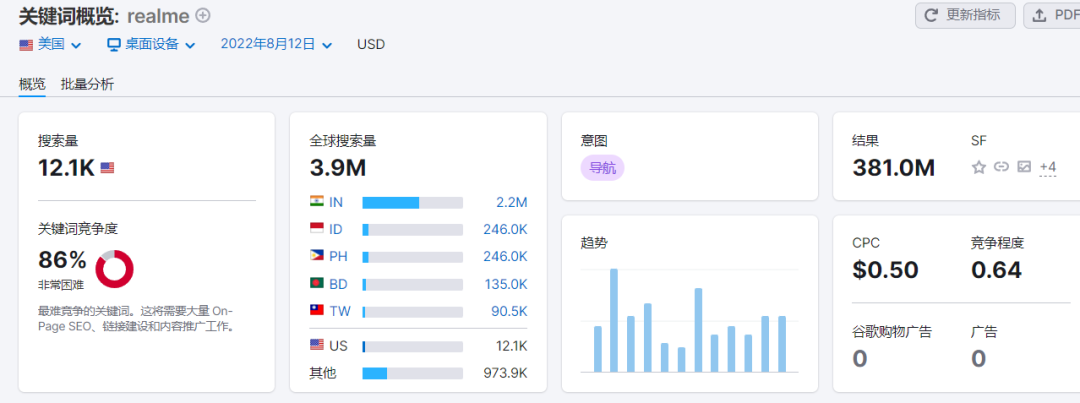Click the US flag beside 12.1K volume
Screen dimensions: 1080x403
107,167
